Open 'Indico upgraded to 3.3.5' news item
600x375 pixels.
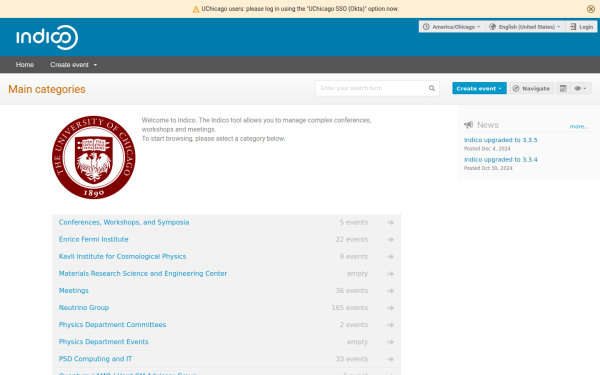(501, 140)
